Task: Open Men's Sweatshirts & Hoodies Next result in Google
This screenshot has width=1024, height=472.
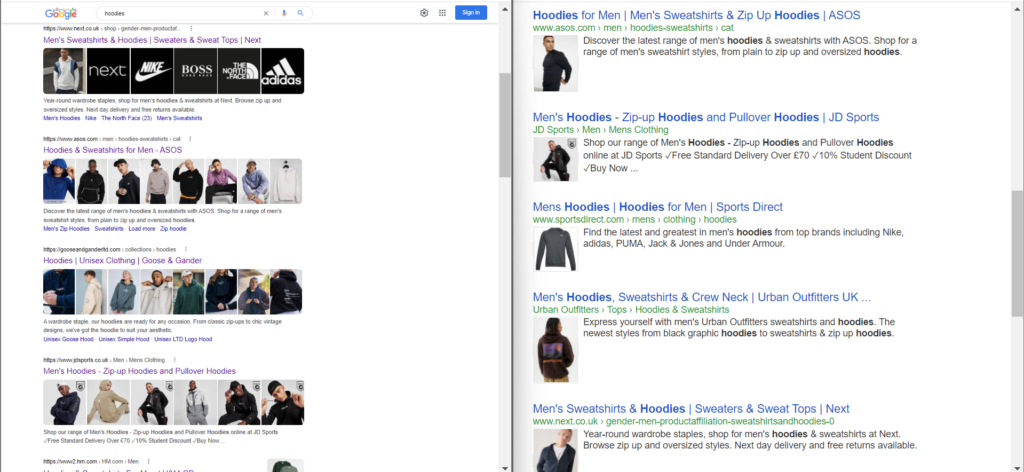Action: pos(152,40)
